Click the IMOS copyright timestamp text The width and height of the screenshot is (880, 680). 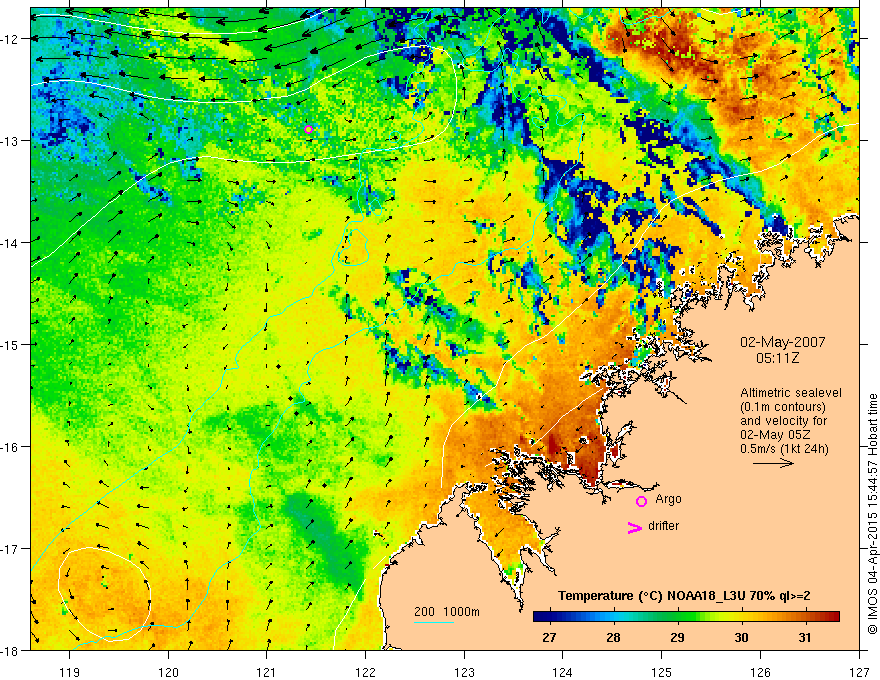pyautogui.click(x=872, y=514)
